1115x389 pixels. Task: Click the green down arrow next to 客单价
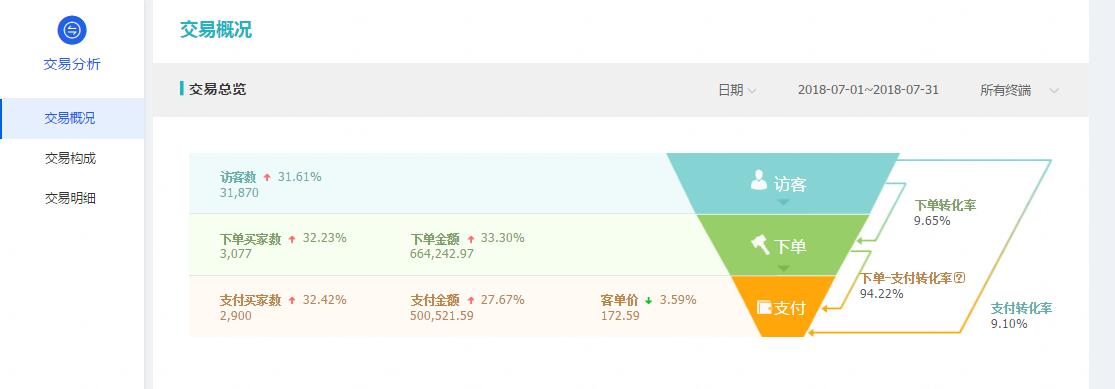point(649,300)
